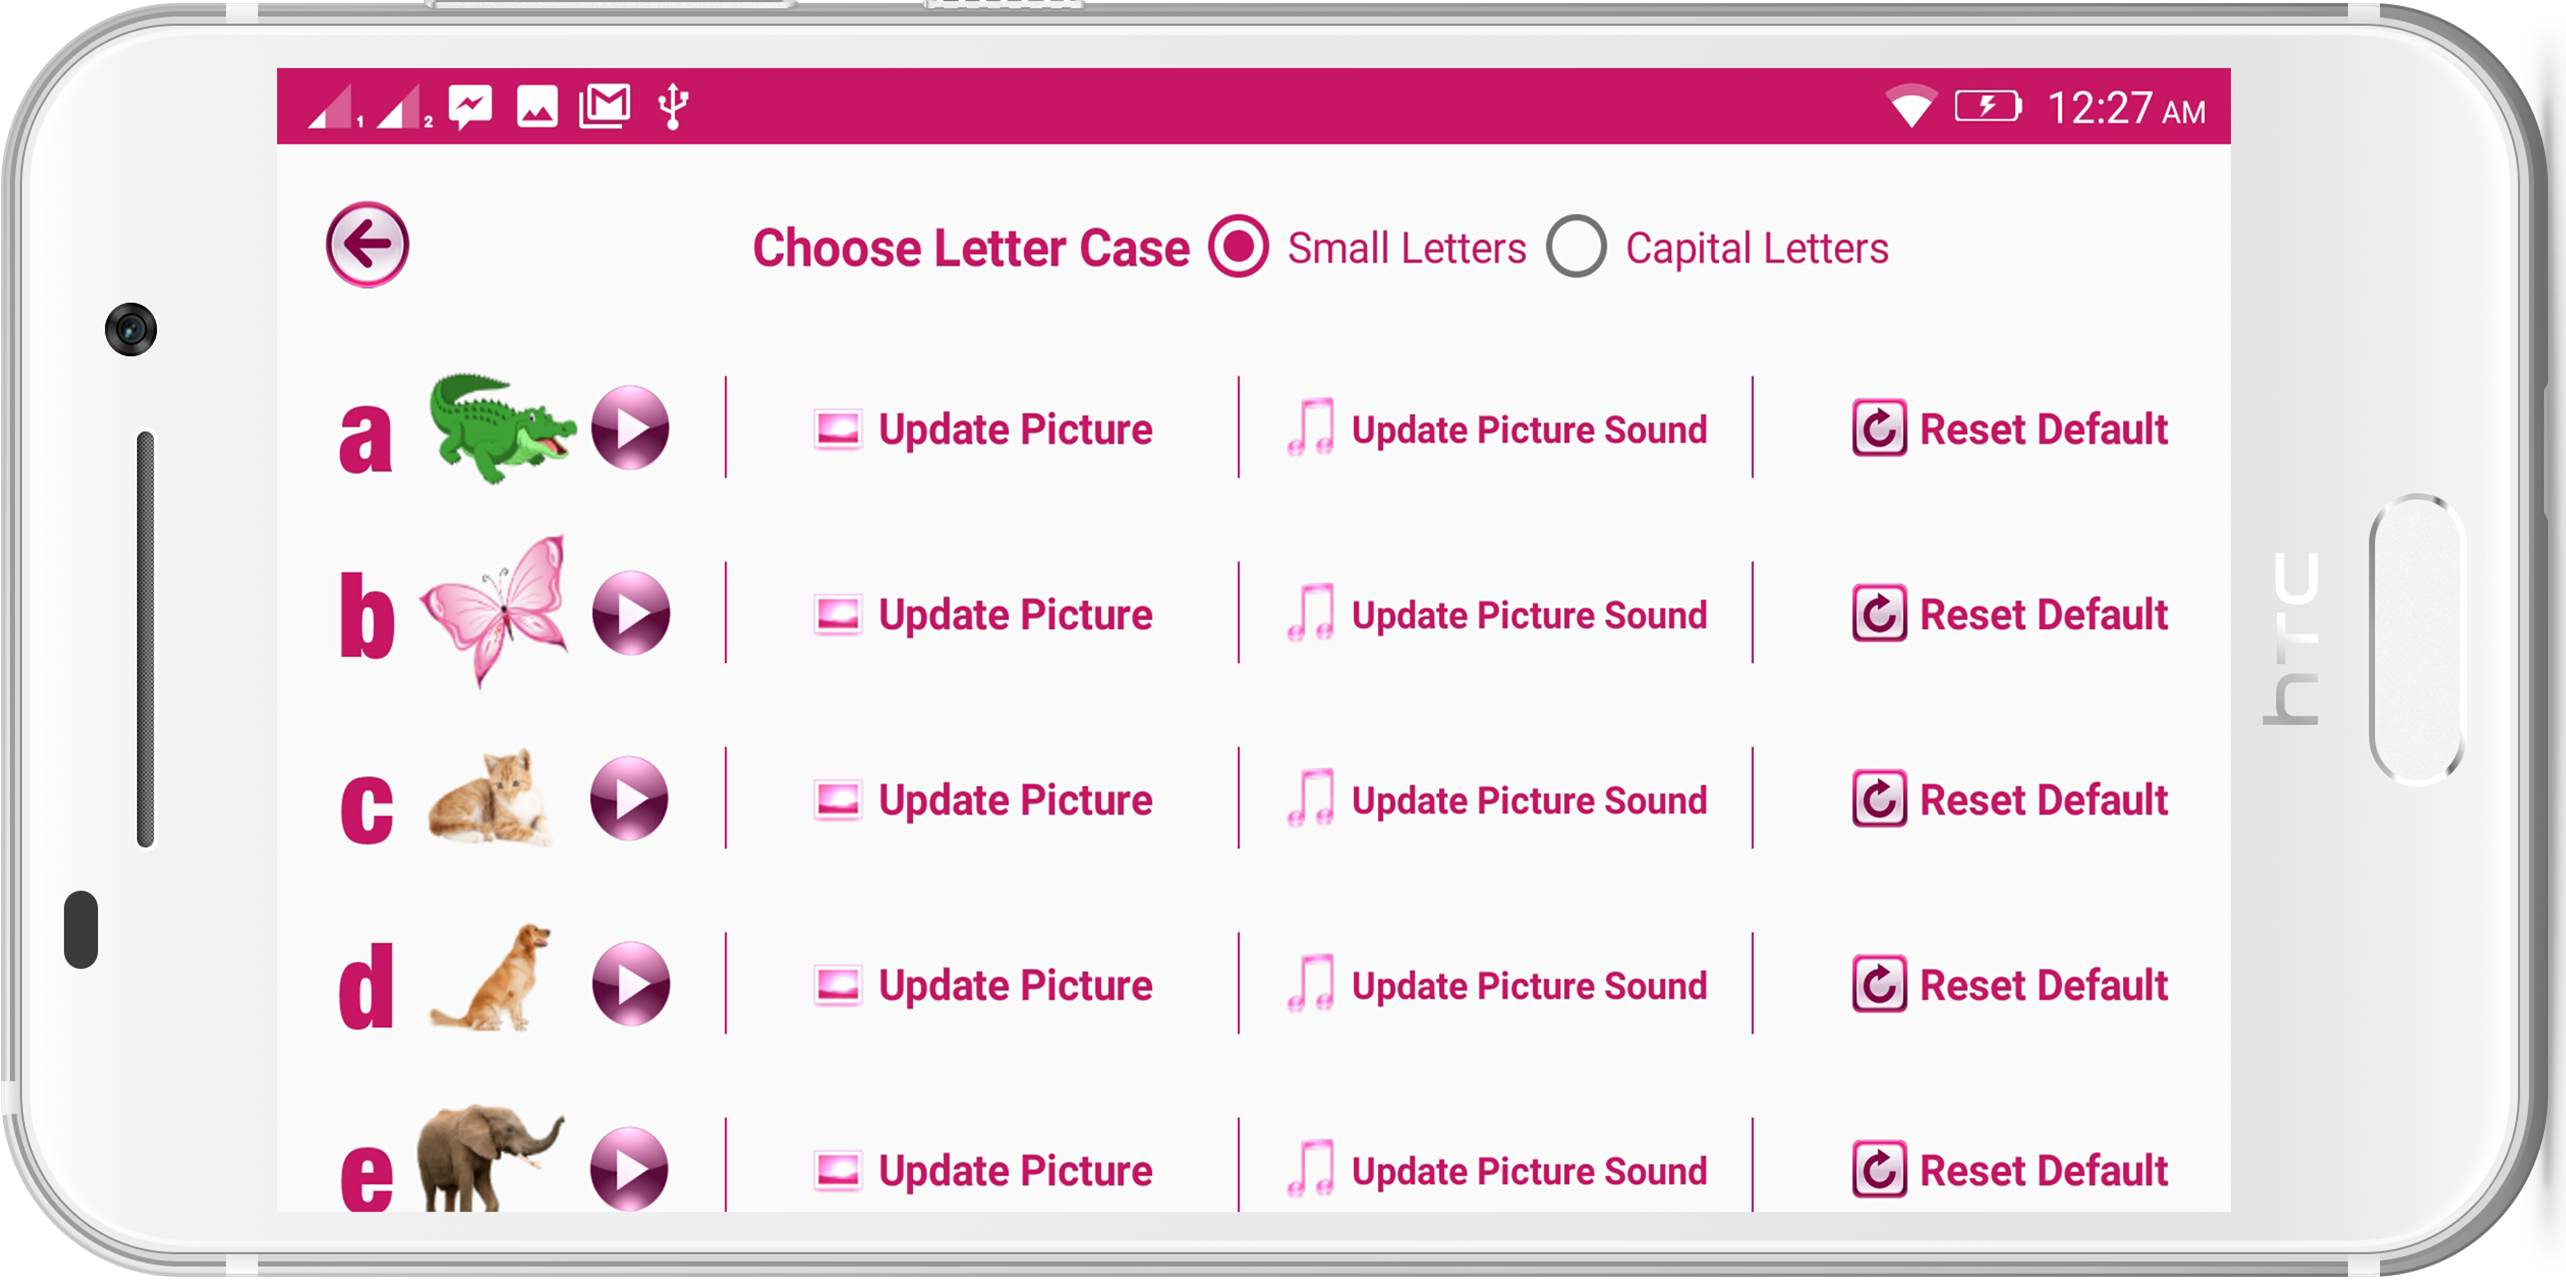Update Picture for letter a
Screen dimensions: 2566x1283
[x=983, y=429]
